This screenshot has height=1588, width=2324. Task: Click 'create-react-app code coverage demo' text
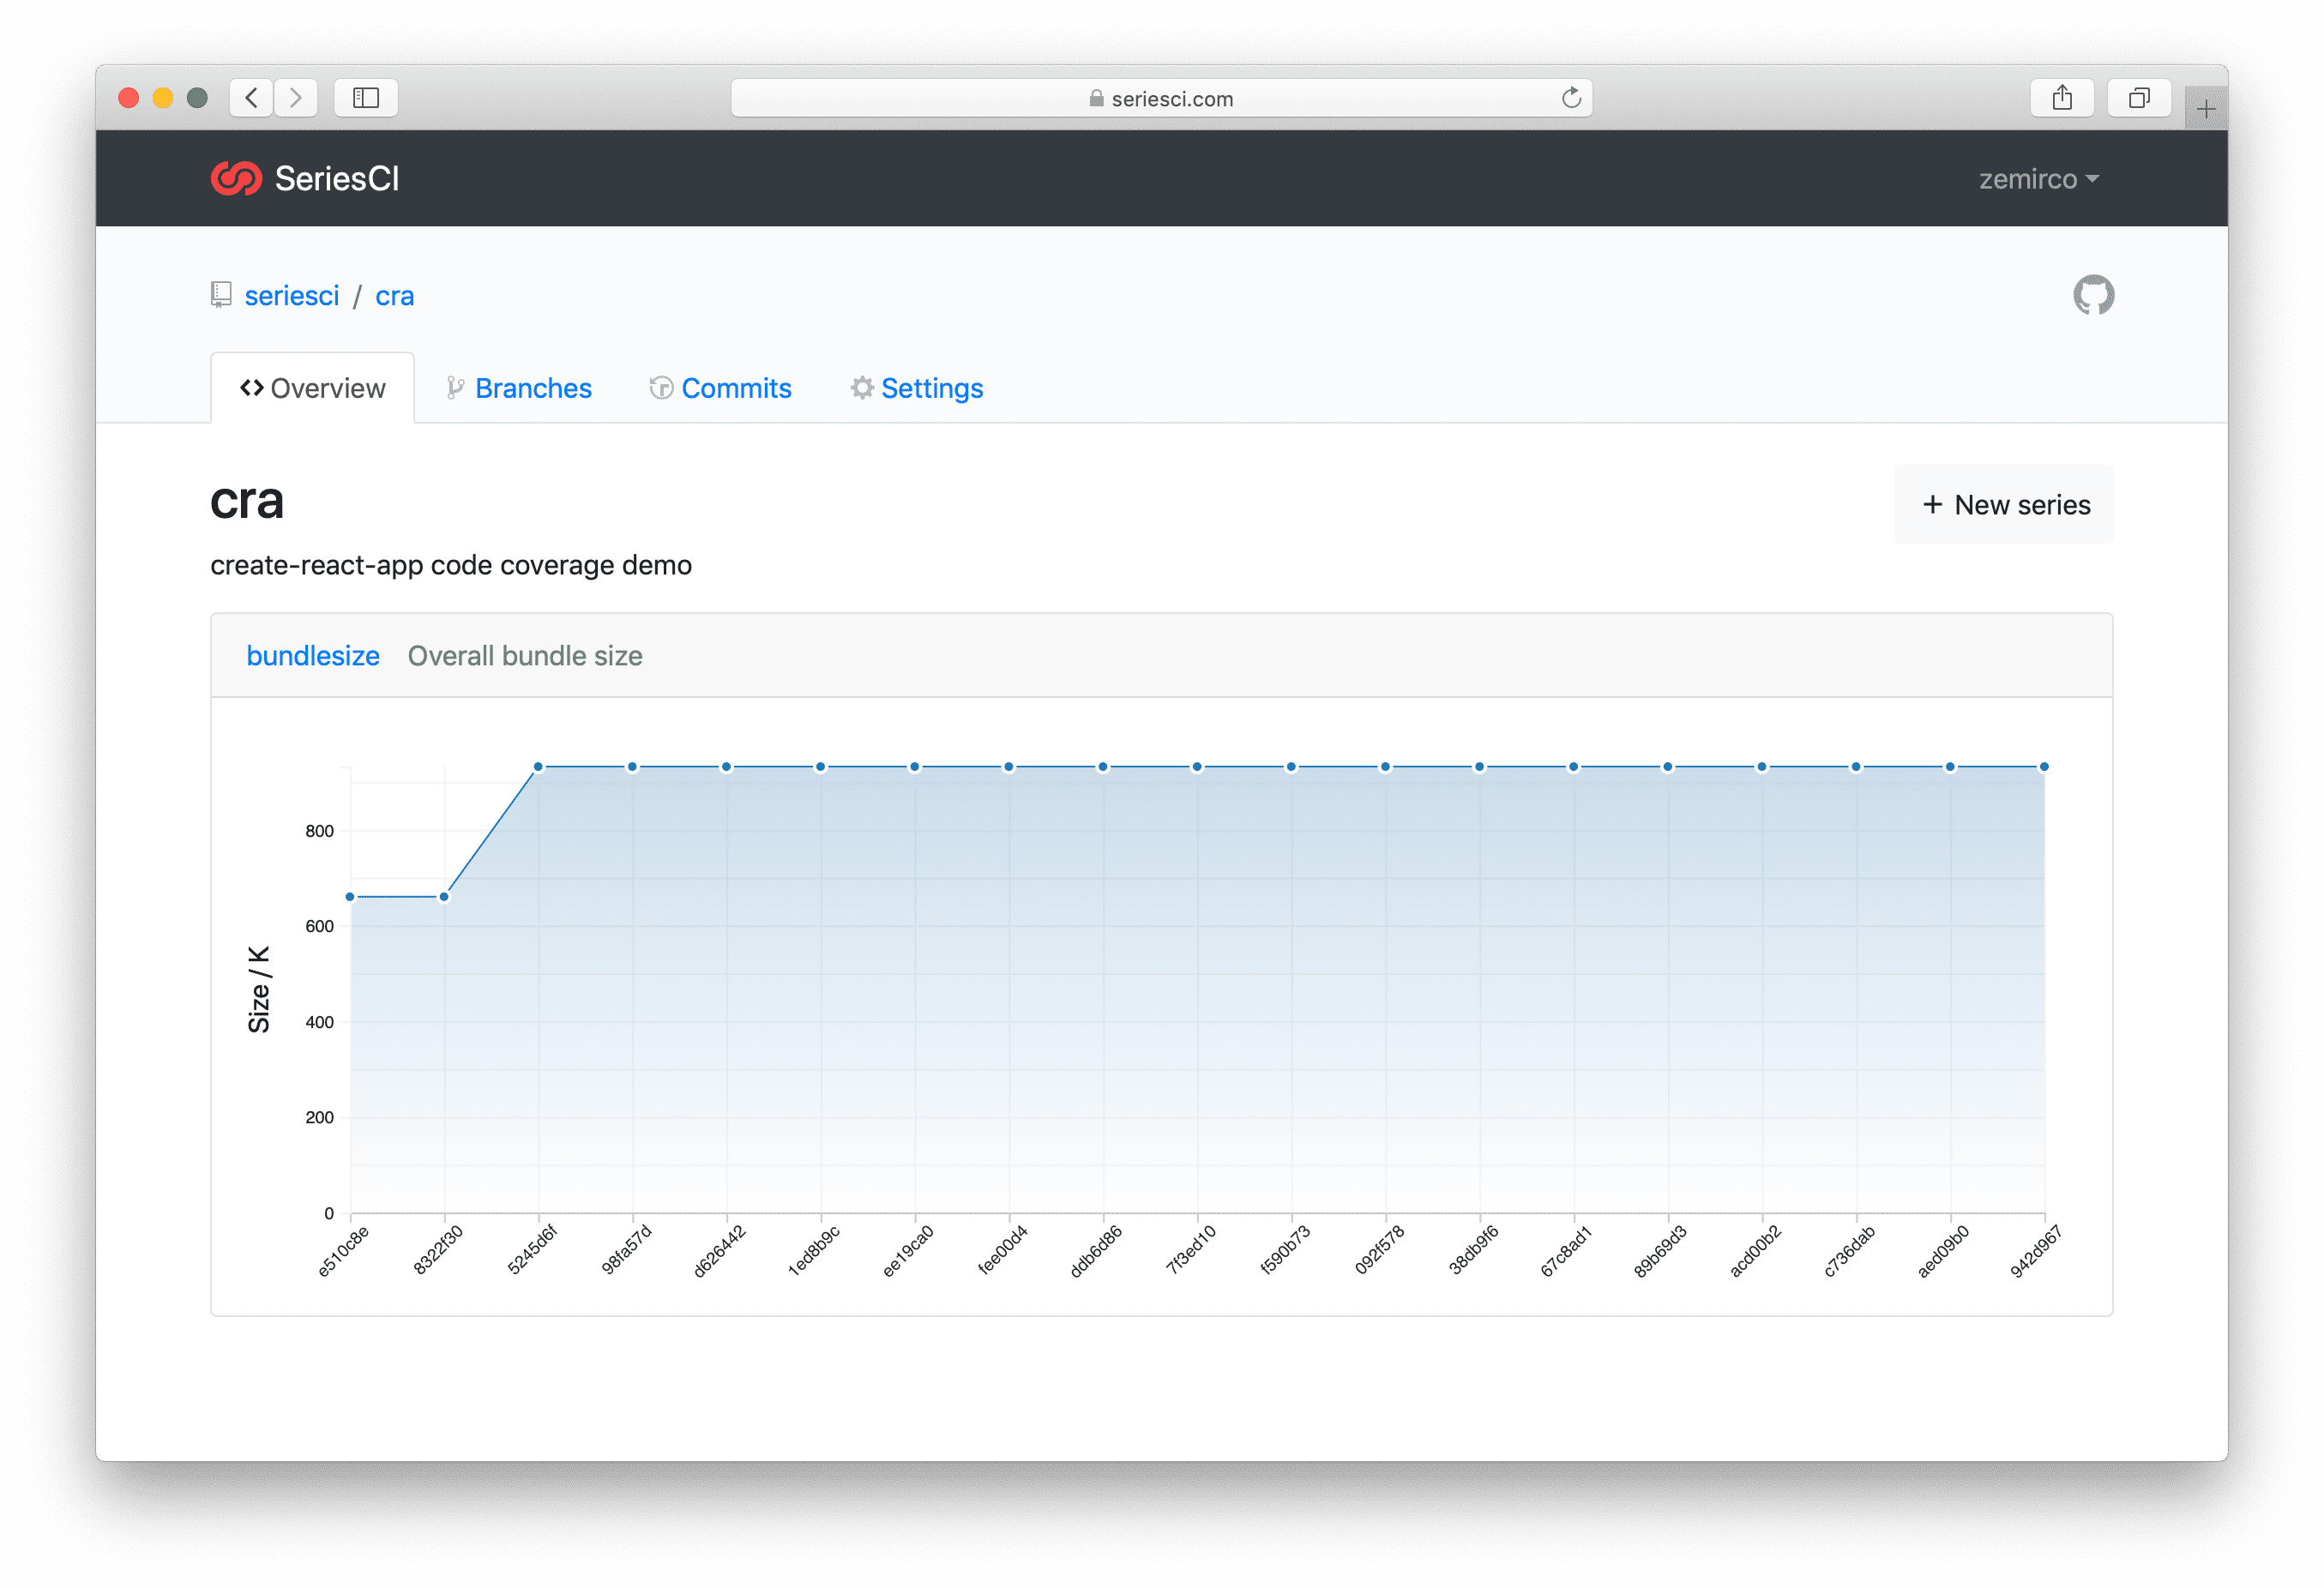[451, 565]
